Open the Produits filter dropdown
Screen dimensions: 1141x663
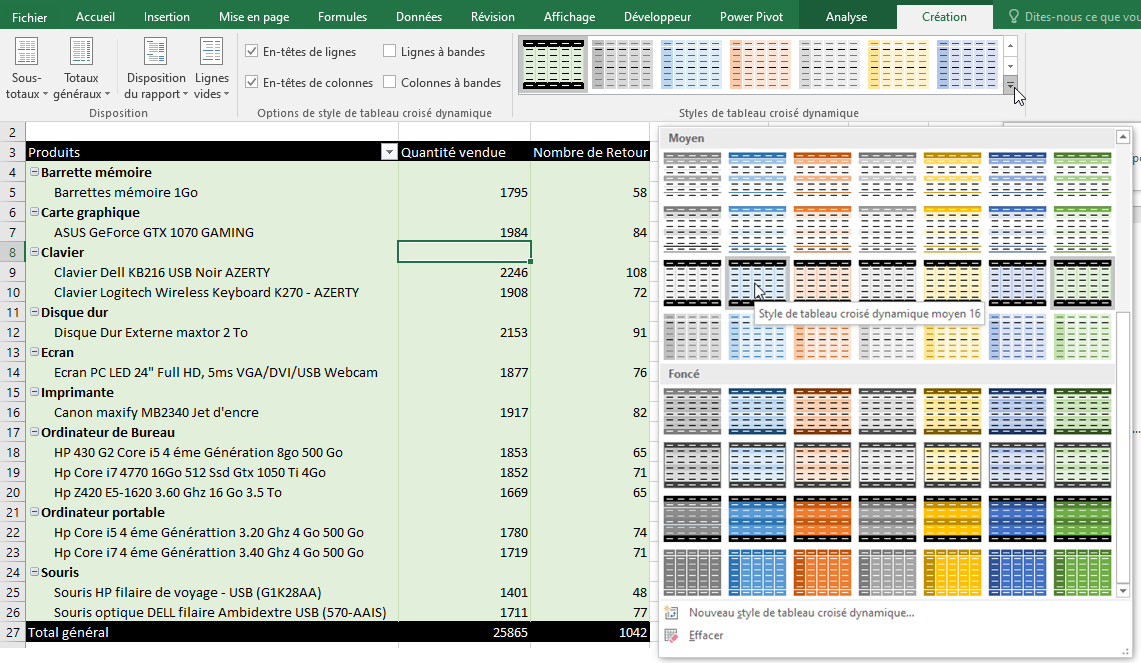389,152
